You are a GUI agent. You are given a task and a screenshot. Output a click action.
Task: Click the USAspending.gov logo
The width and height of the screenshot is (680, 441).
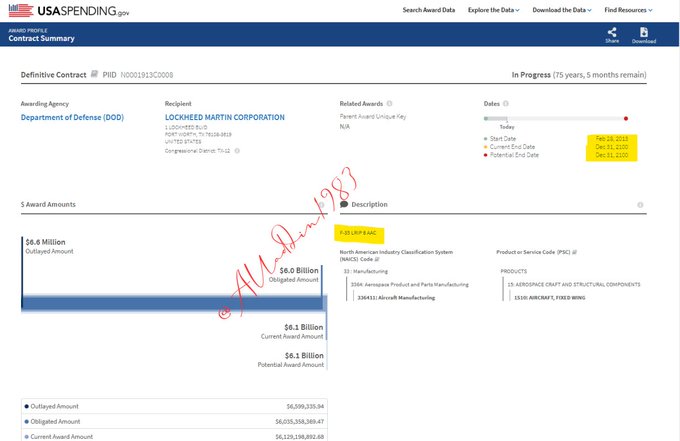click(x=68, y=10)
